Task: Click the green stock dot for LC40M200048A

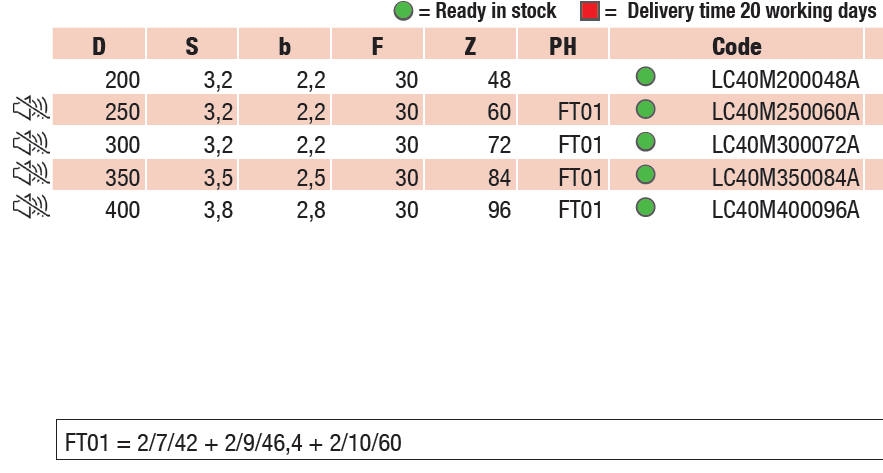Action: pyautogui.click(x=646, y=76)
